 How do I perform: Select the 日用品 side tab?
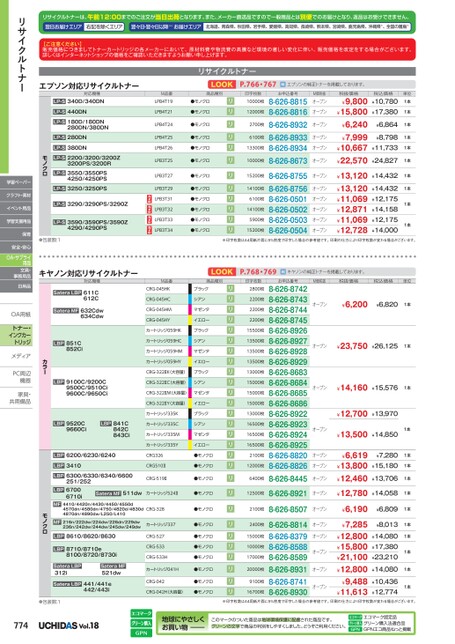click(16, 286)
